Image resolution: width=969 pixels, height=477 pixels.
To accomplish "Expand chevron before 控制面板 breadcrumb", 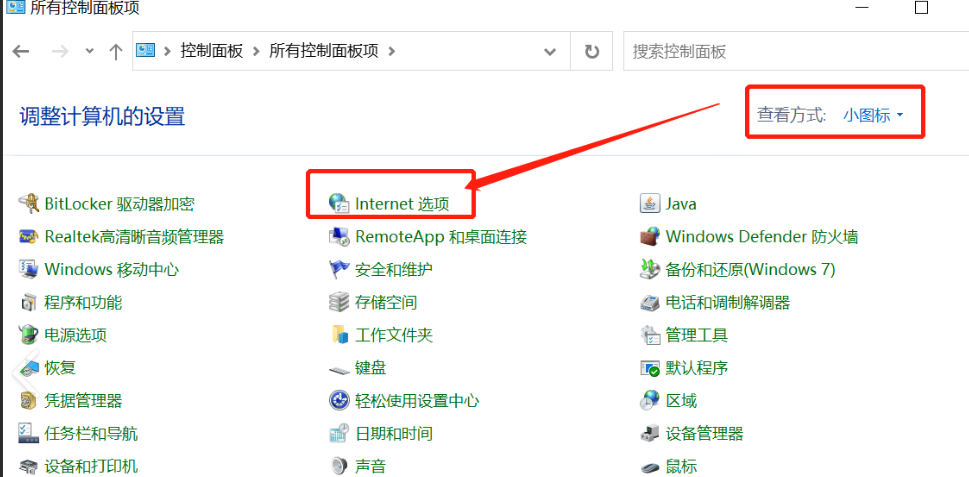I will click(x=167, y=51).
